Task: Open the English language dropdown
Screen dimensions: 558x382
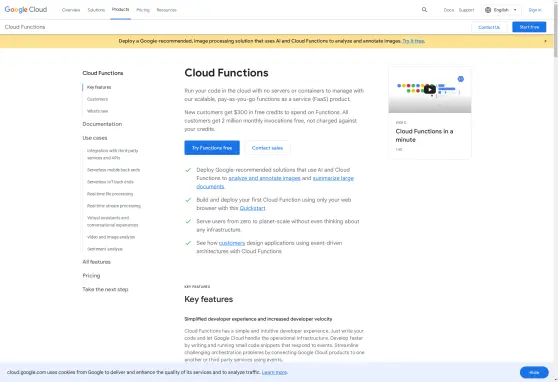Action: (x=501, y=10)
